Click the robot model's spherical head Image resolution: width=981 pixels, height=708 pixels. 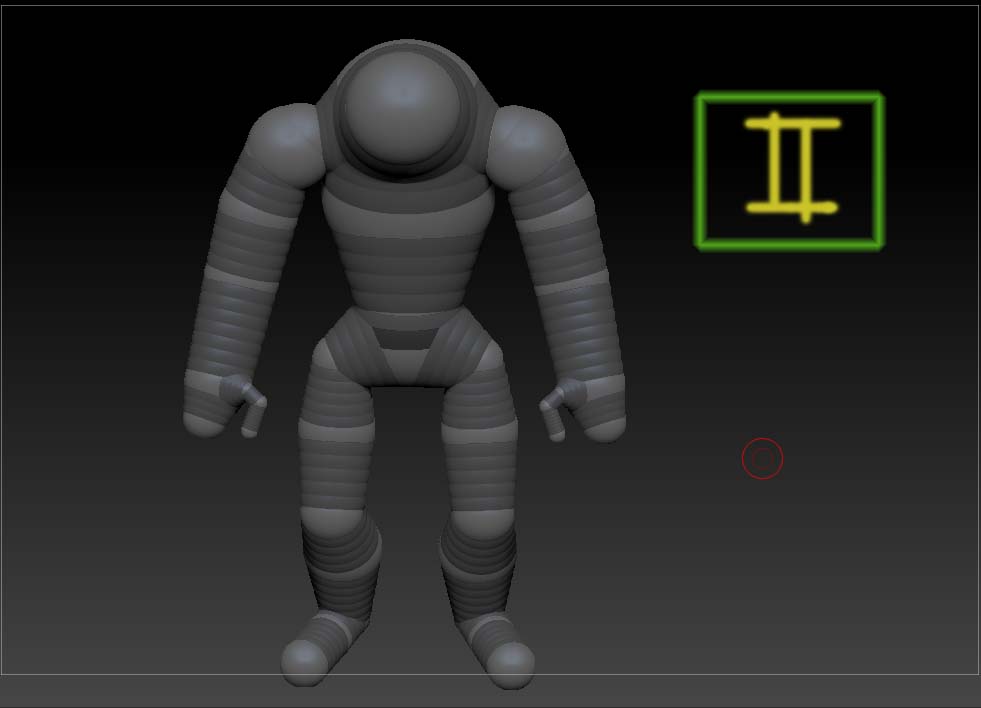[x=403, y=108]
